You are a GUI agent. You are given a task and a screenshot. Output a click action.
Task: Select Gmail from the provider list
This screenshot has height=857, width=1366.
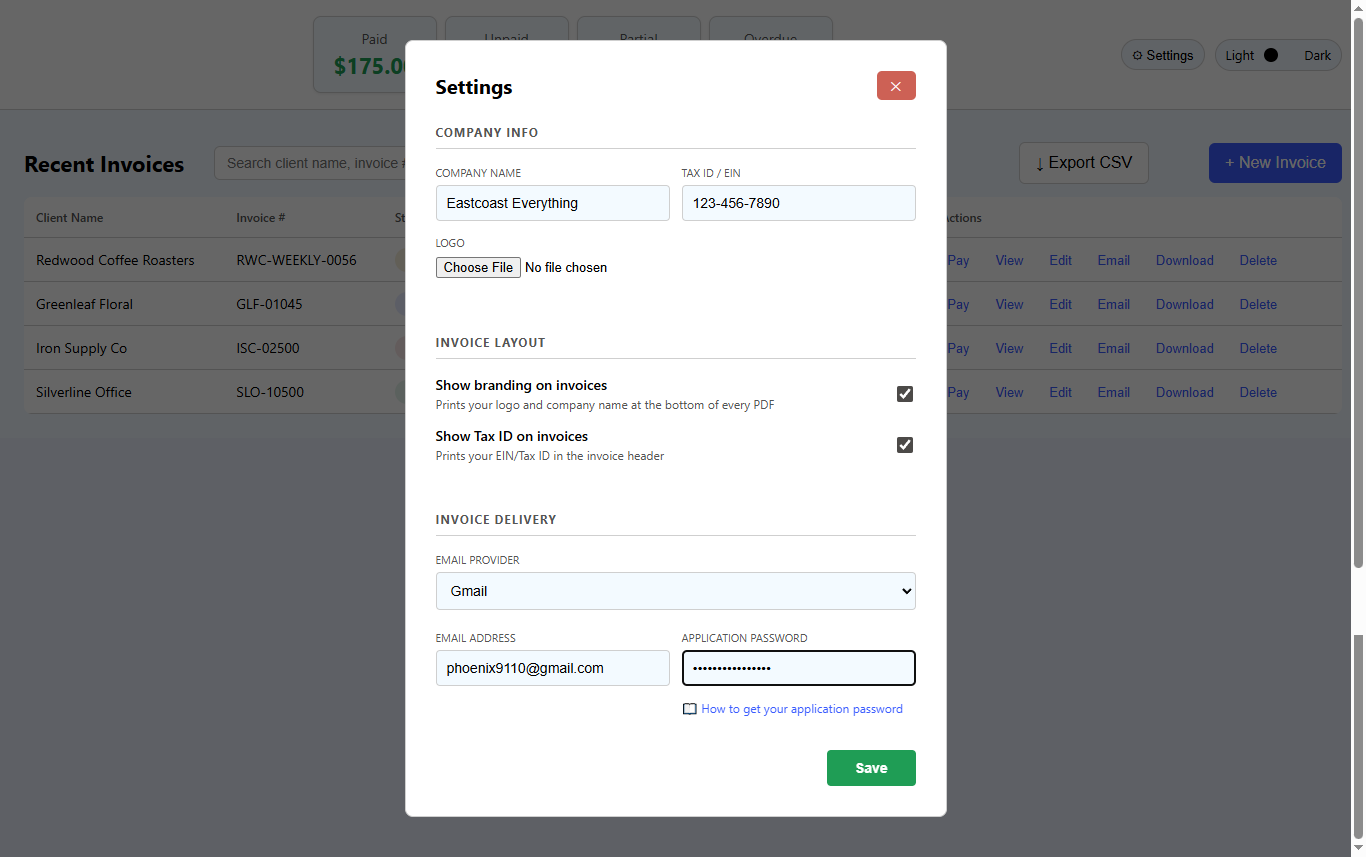point(675,591)
